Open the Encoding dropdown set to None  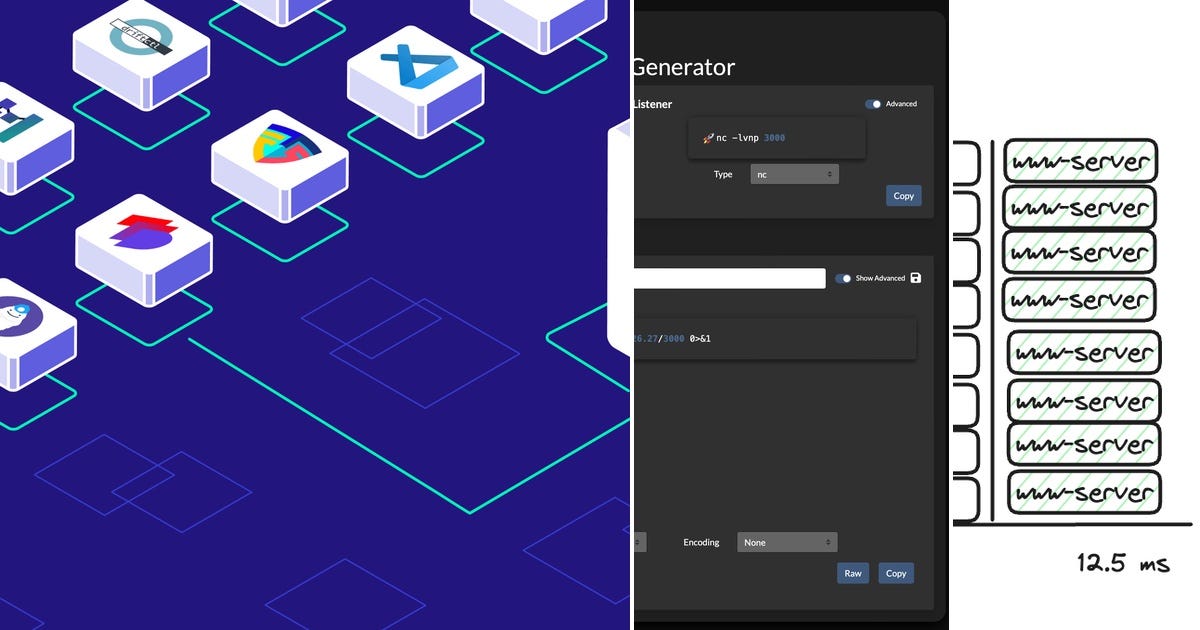click(x=786, y=542)
